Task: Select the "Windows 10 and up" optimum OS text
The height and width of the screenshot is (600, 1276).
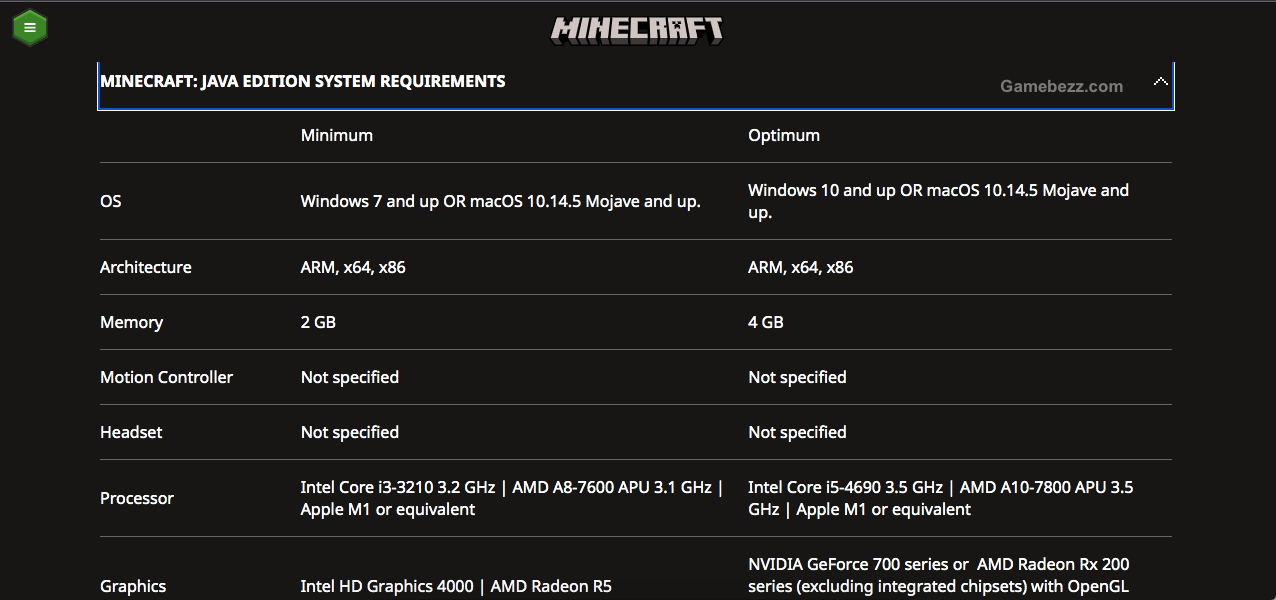Action: (938, 201)
